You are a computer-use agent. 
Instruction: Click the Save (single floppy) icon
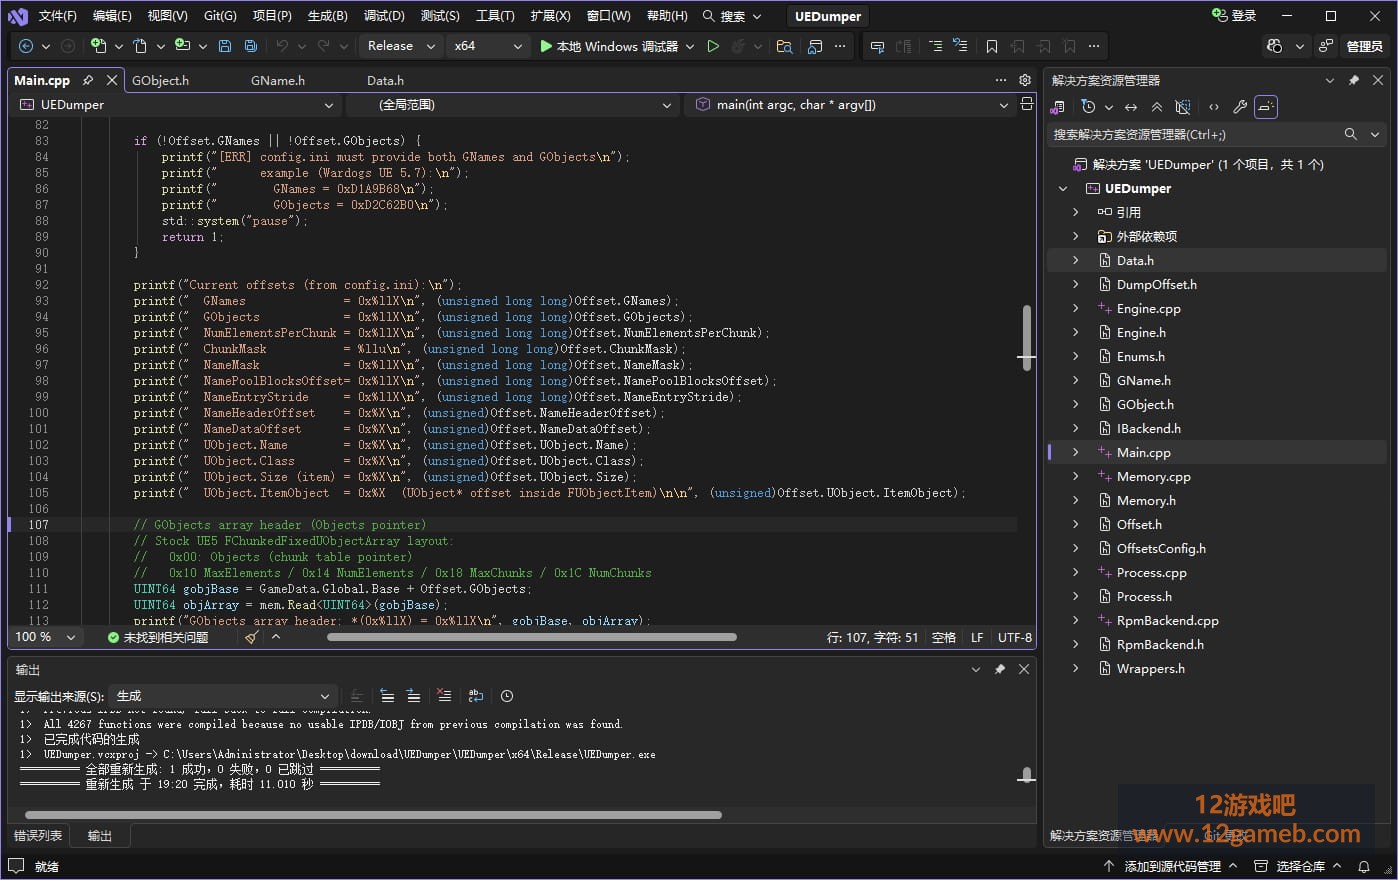coord(225,46)
